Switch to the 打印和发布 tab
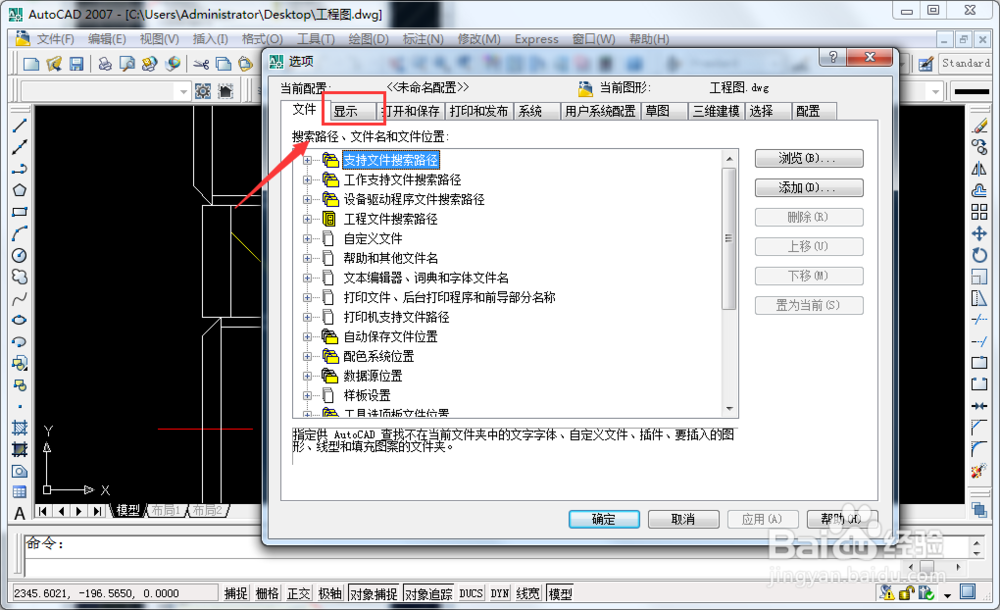Viewport: 1000px width, 610px height. pos(478,112)
